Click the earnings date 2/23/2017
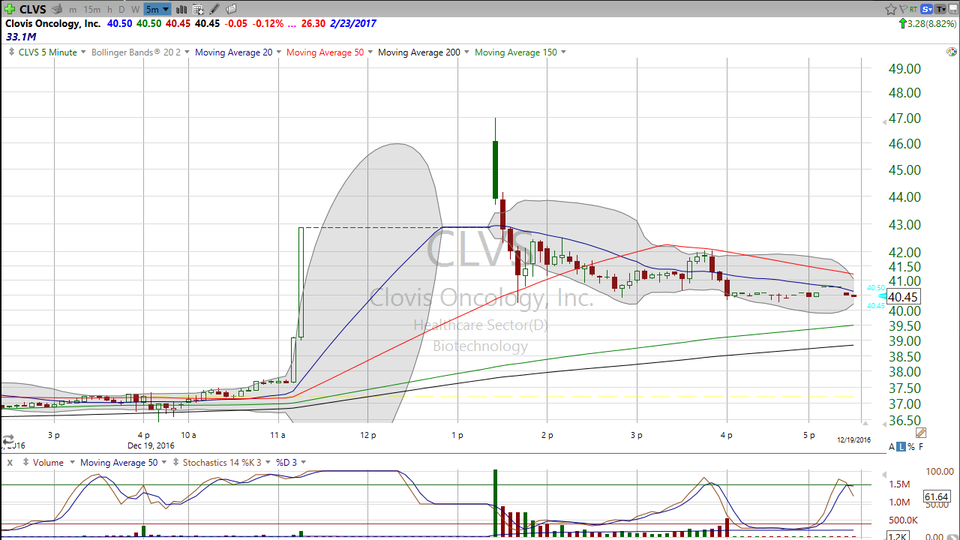The height and width of the screenshot is (540, 960). coord(353,23)
